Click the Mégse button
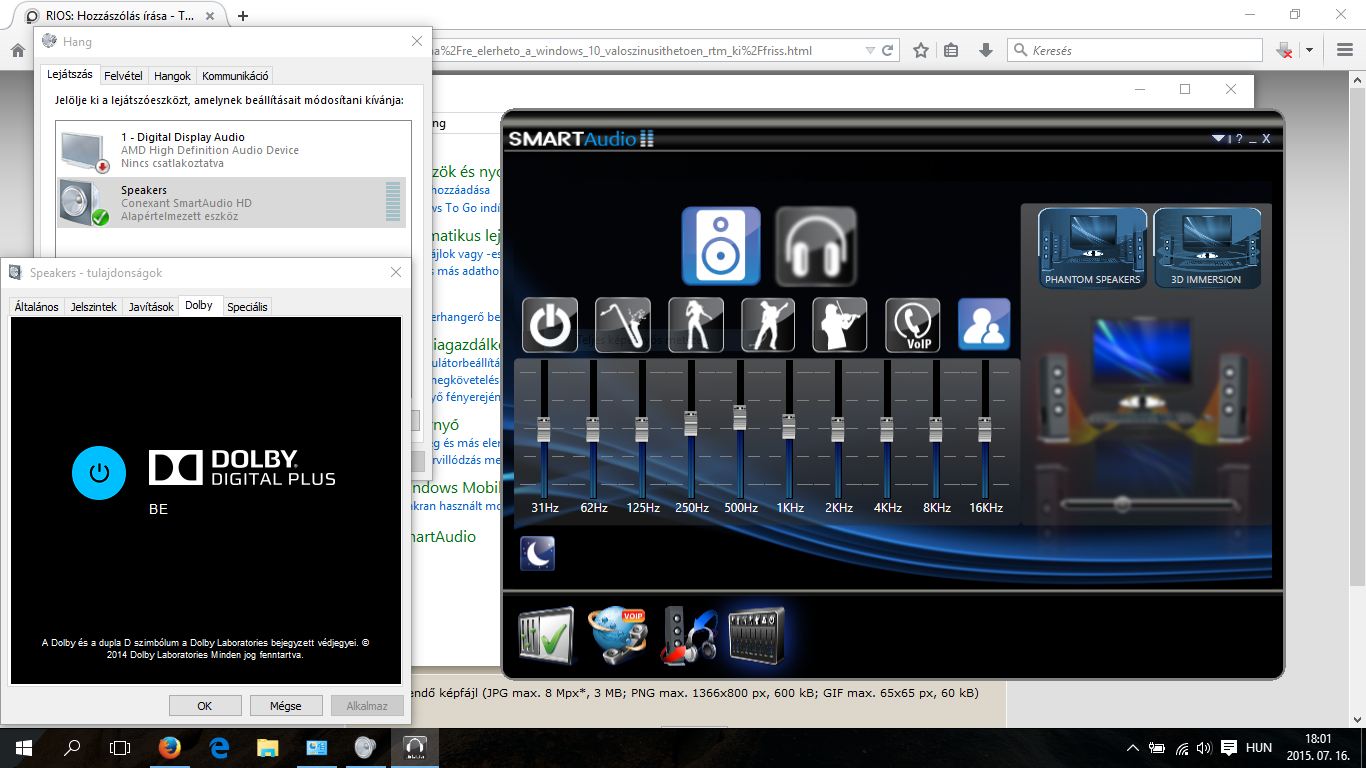The width and height of the screenshot is (1366, 768). [x=286, y=705]
